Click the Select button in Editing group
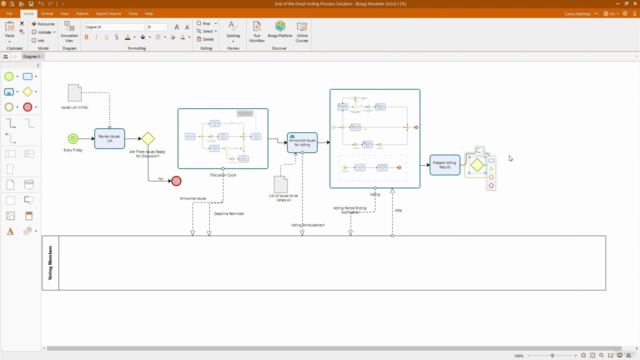 pos(205,31)
